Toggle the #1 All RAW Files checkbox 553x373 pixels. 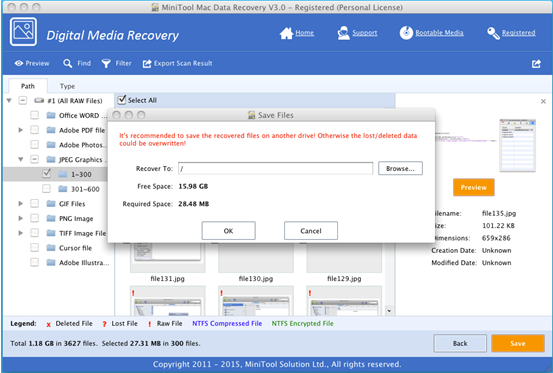coord(23,101)
